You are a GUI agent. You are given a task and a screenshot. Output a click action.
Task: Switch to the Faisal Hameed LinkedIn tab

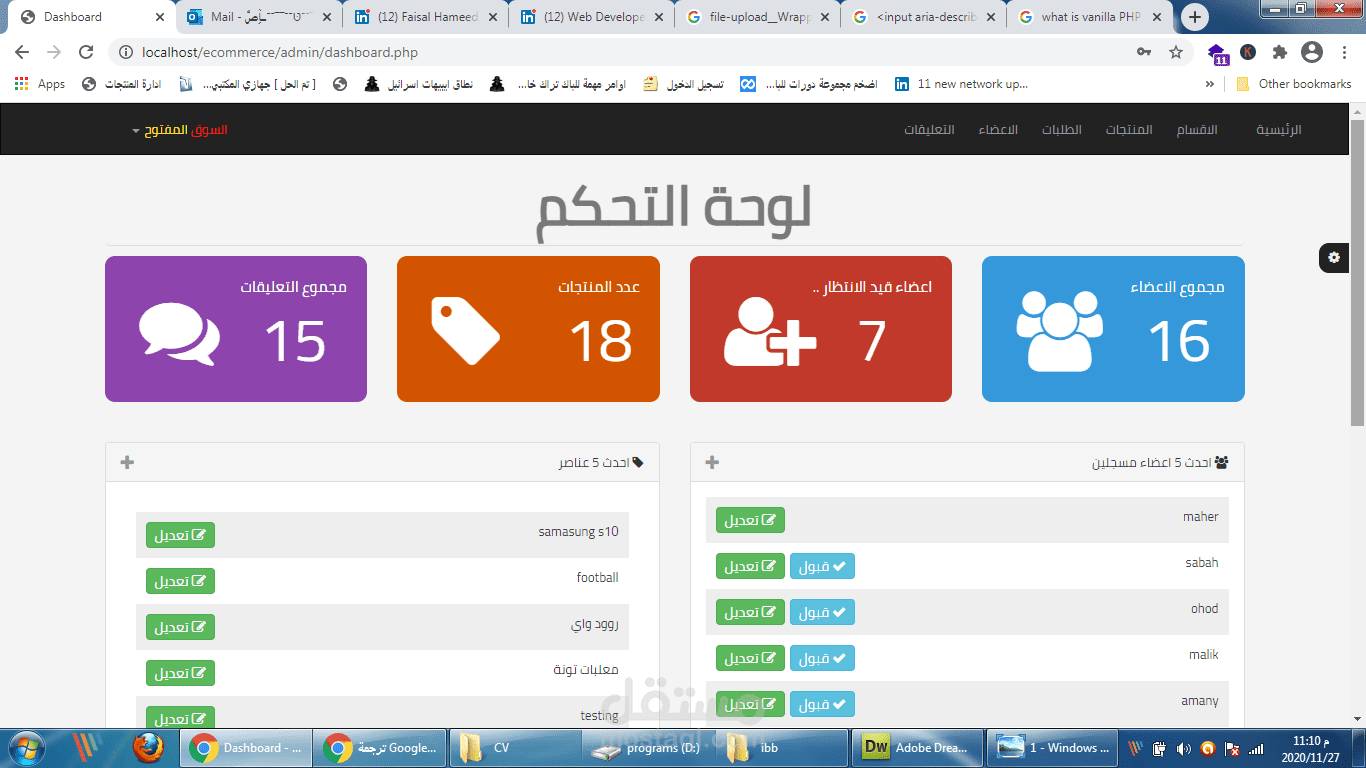click(424, 17)
